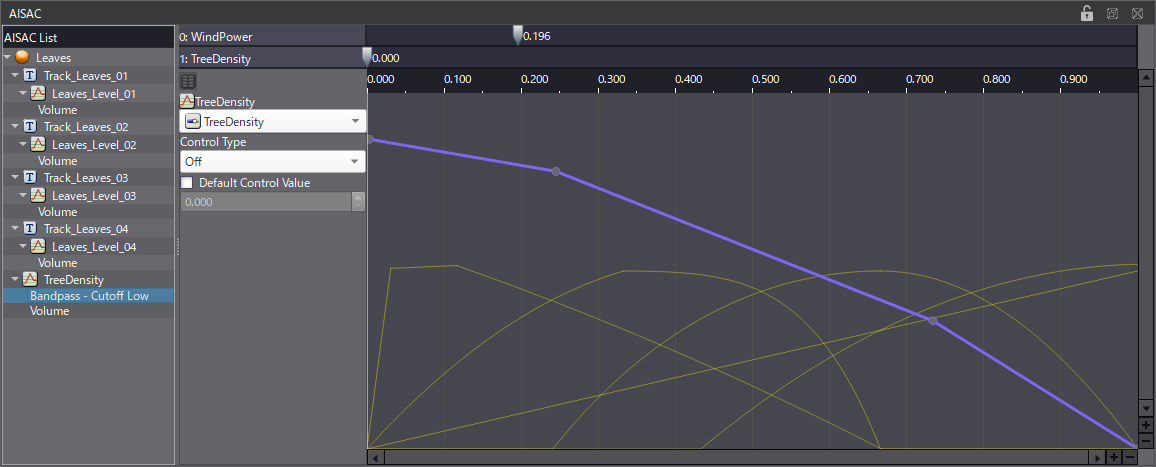Viewport: 1156px width, 467px height.
Task: Click the horizontal scrollbar right arrow
Action: tap(1098, 458)
